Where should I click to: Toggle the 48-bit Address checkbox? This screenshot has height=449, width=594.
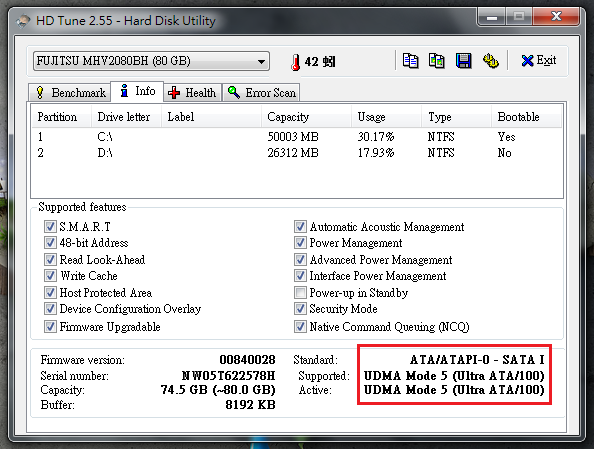[50, 242]
